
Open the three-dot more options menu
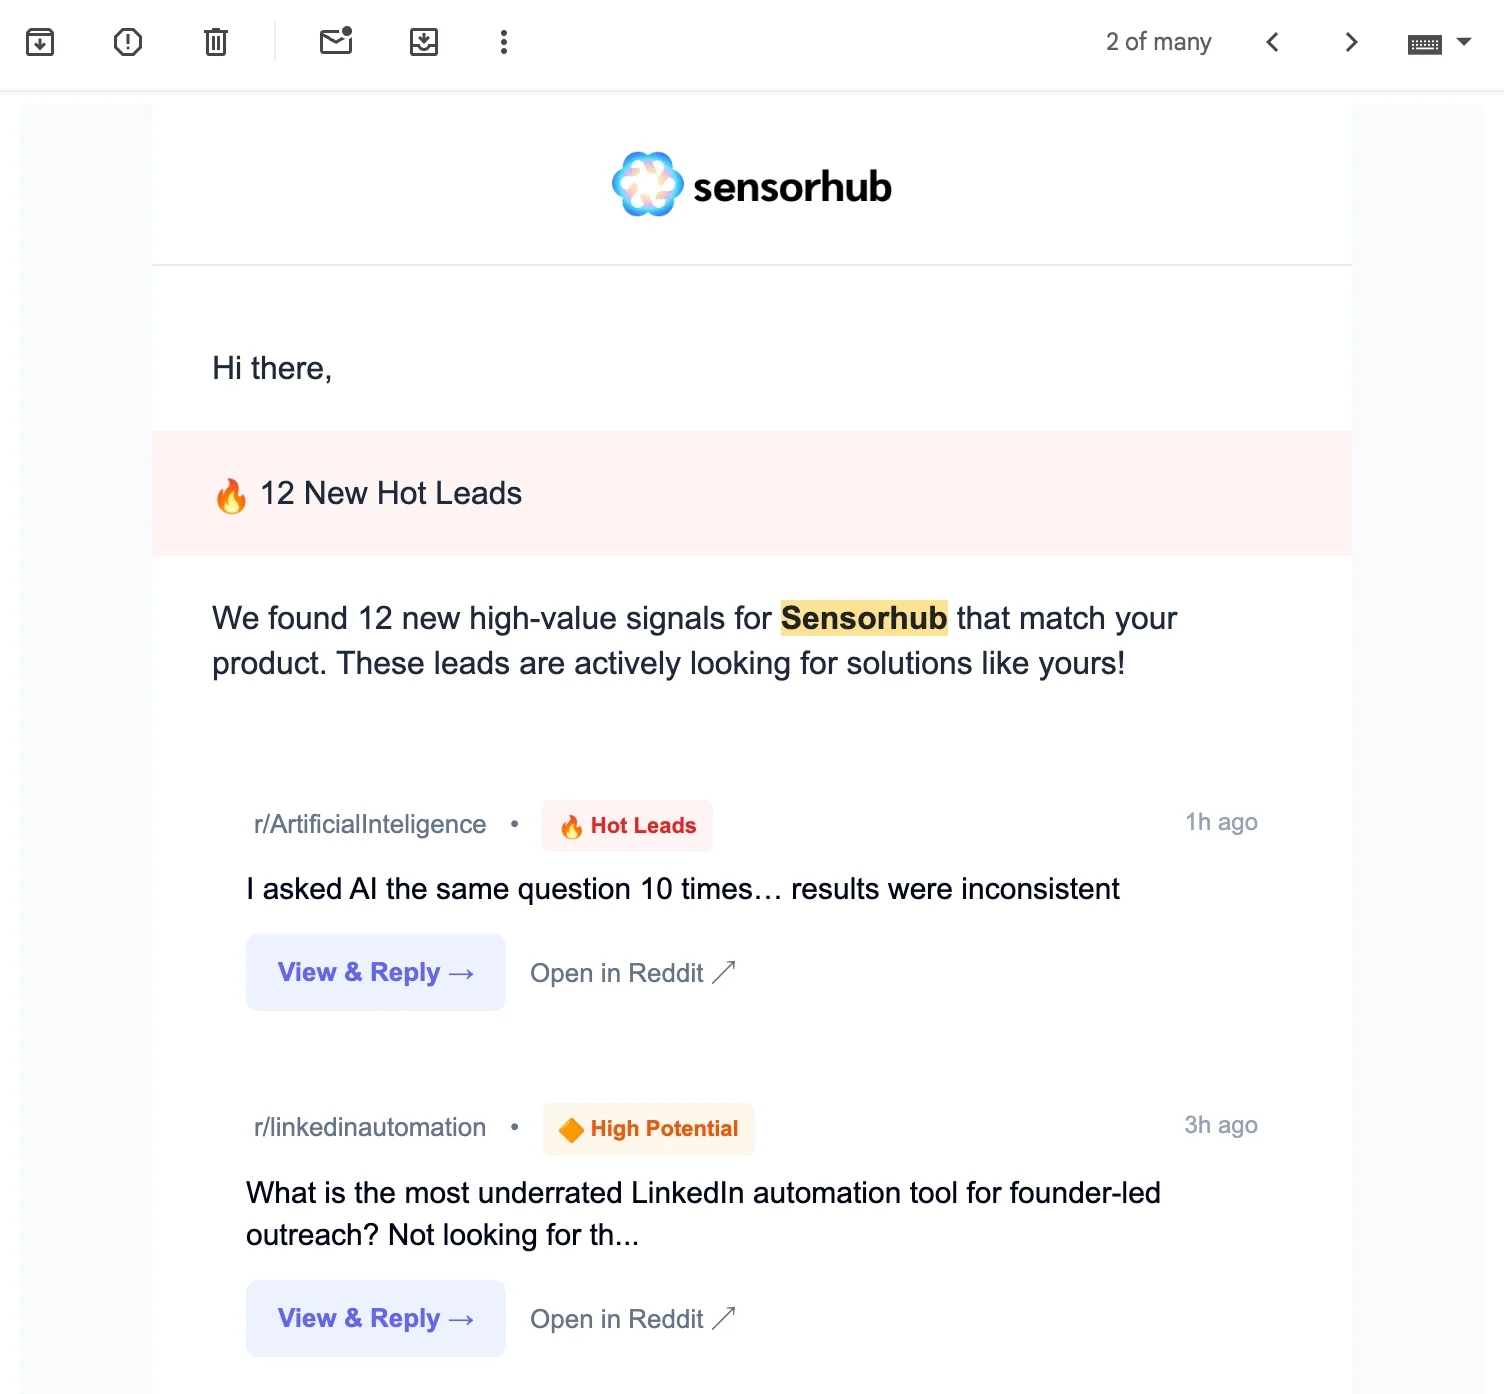[x=504, y=42]
